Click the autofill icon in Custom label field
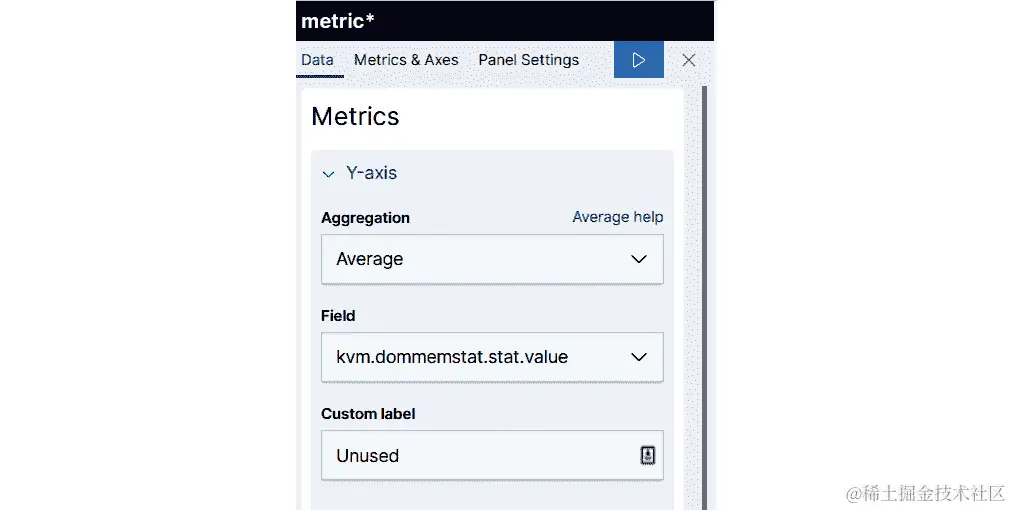1012x510 pixels. click(647, 456)
